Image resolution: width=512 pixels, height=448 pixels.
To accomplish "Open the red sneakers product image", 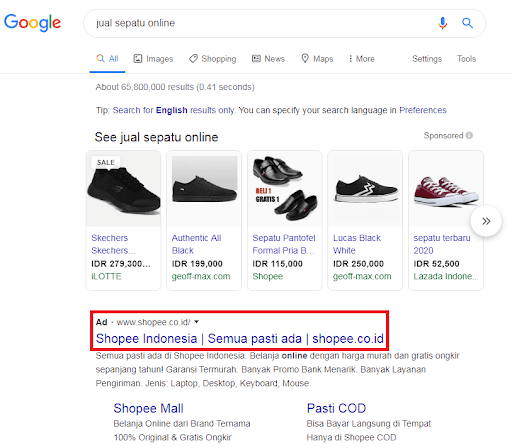I will click(446, 189).
